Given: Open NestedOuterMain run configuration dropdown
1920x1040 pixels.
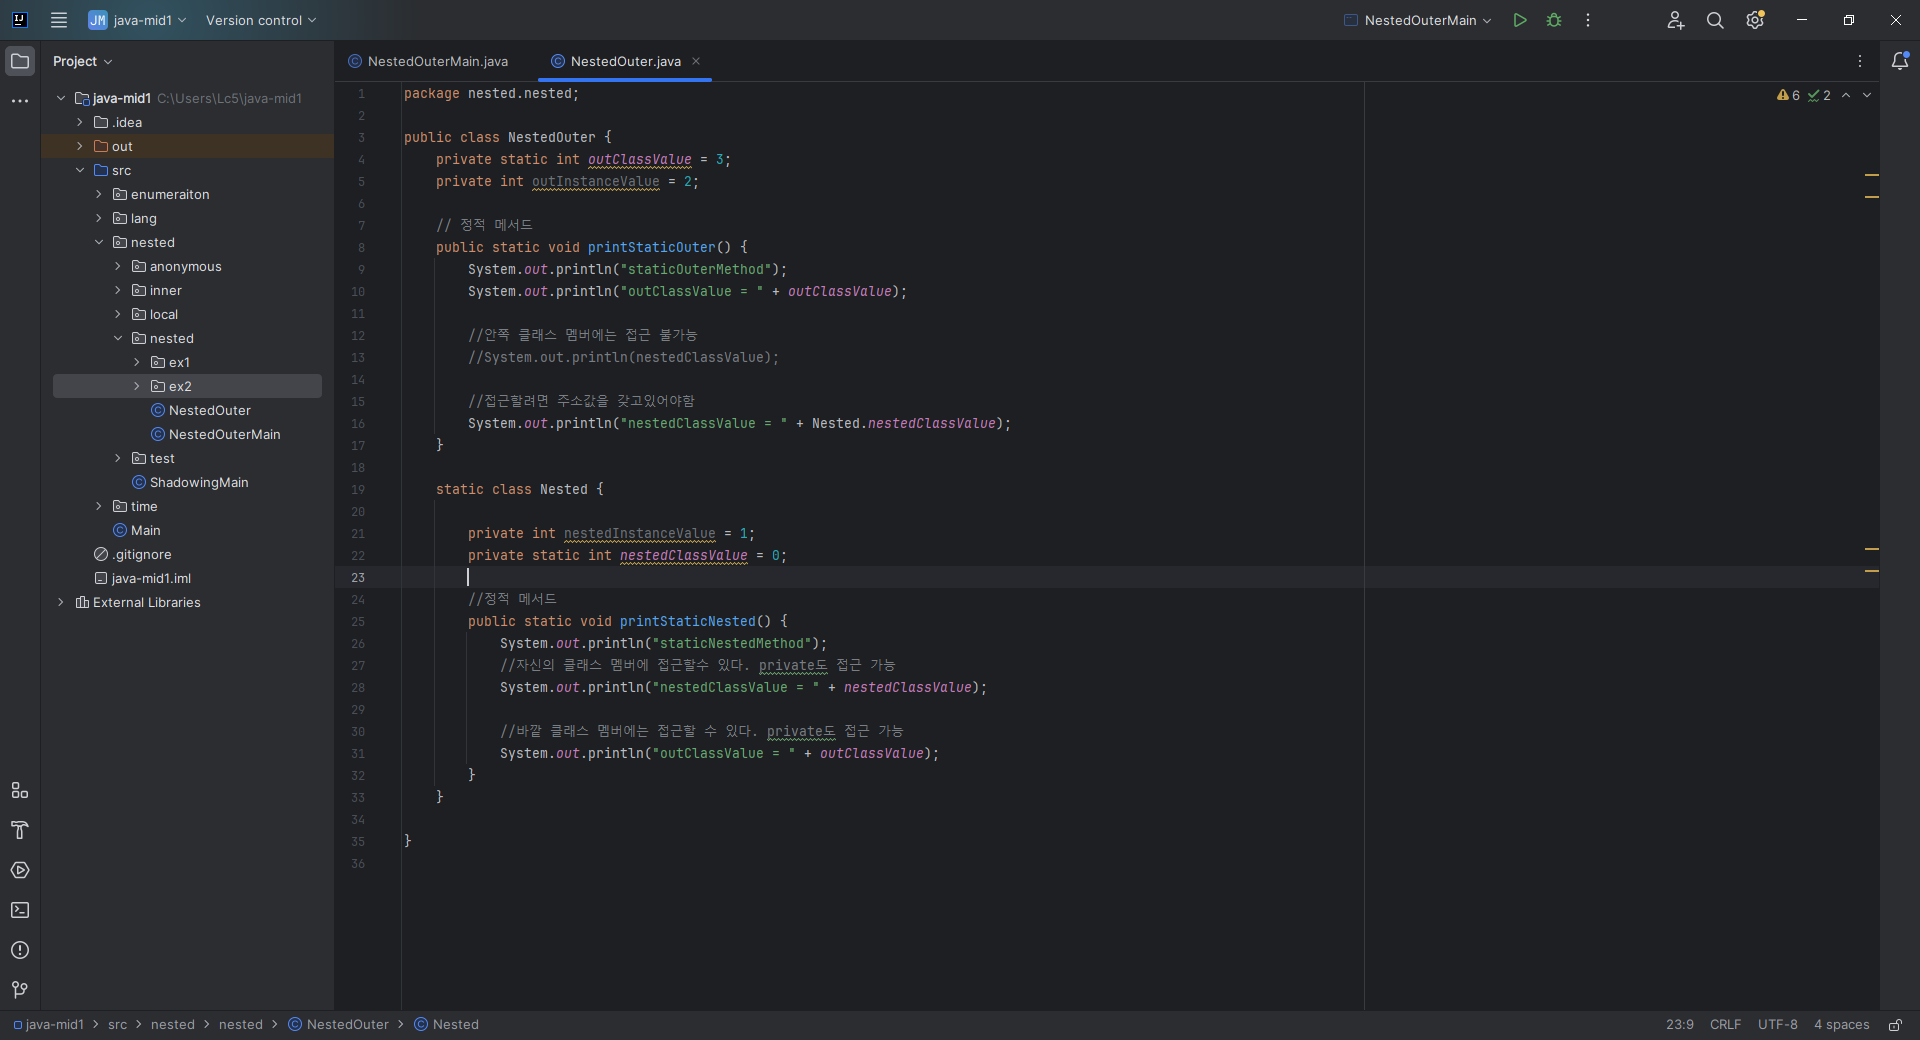Looking at the screenshot, I should [1418, 20].
